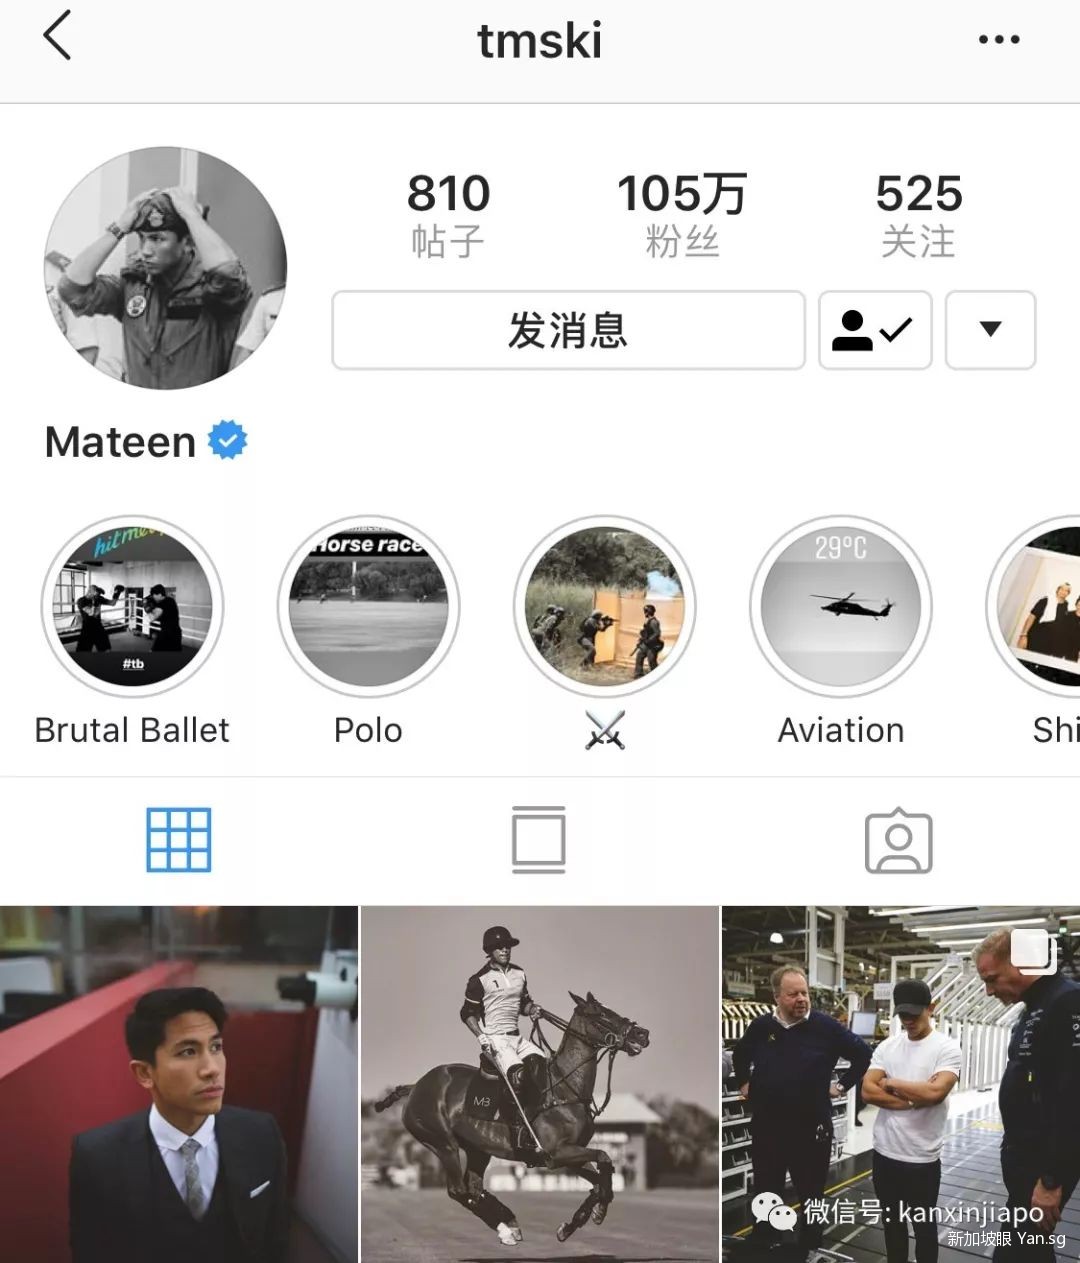Image resolution: width=1080 pixels, height=1263 pixels.
Task: Switch to the feed list view tab
Action: click(x=539, y=840)
